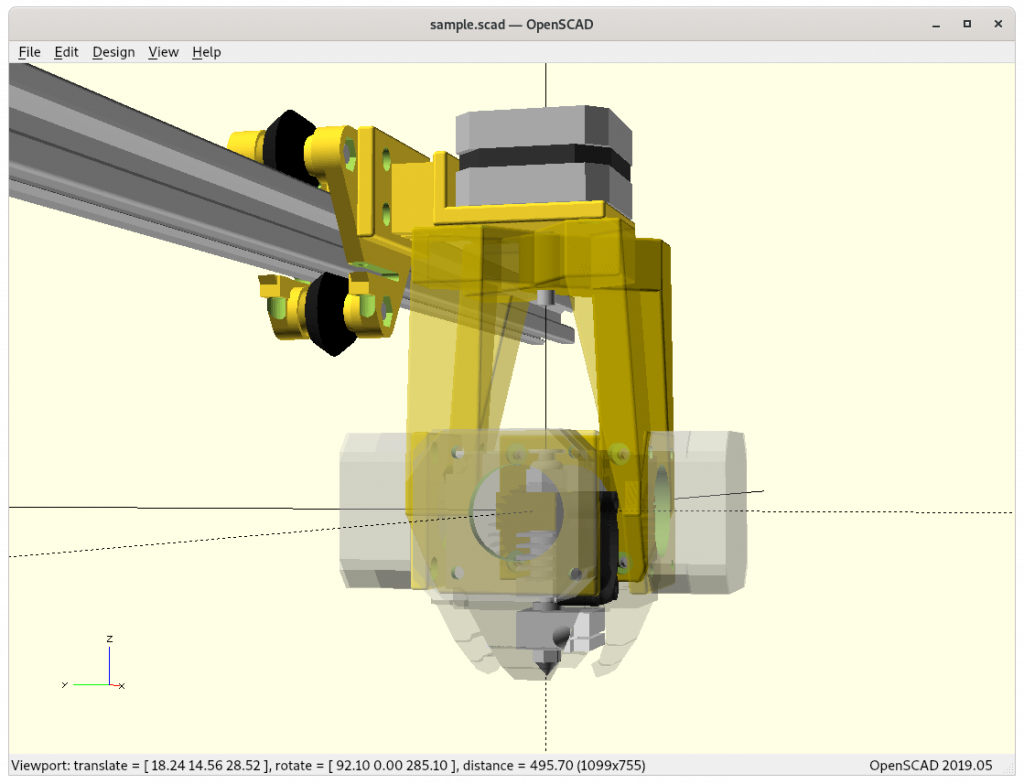Open the Design menu
This screenshot has width=1024, height=784.
[x=114, y=52]
